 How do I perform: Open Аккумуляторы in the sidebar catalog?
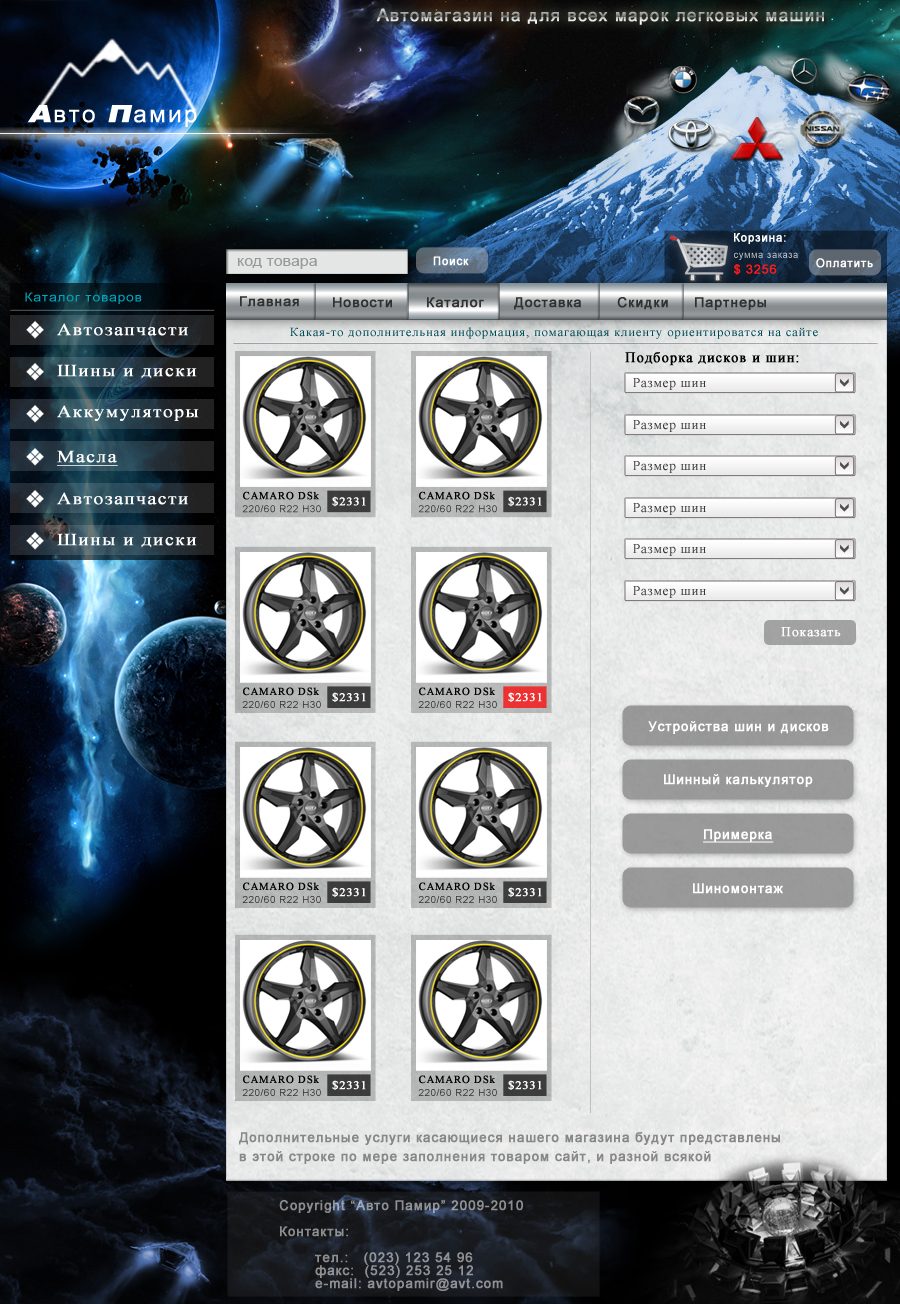tap(127, 413)
